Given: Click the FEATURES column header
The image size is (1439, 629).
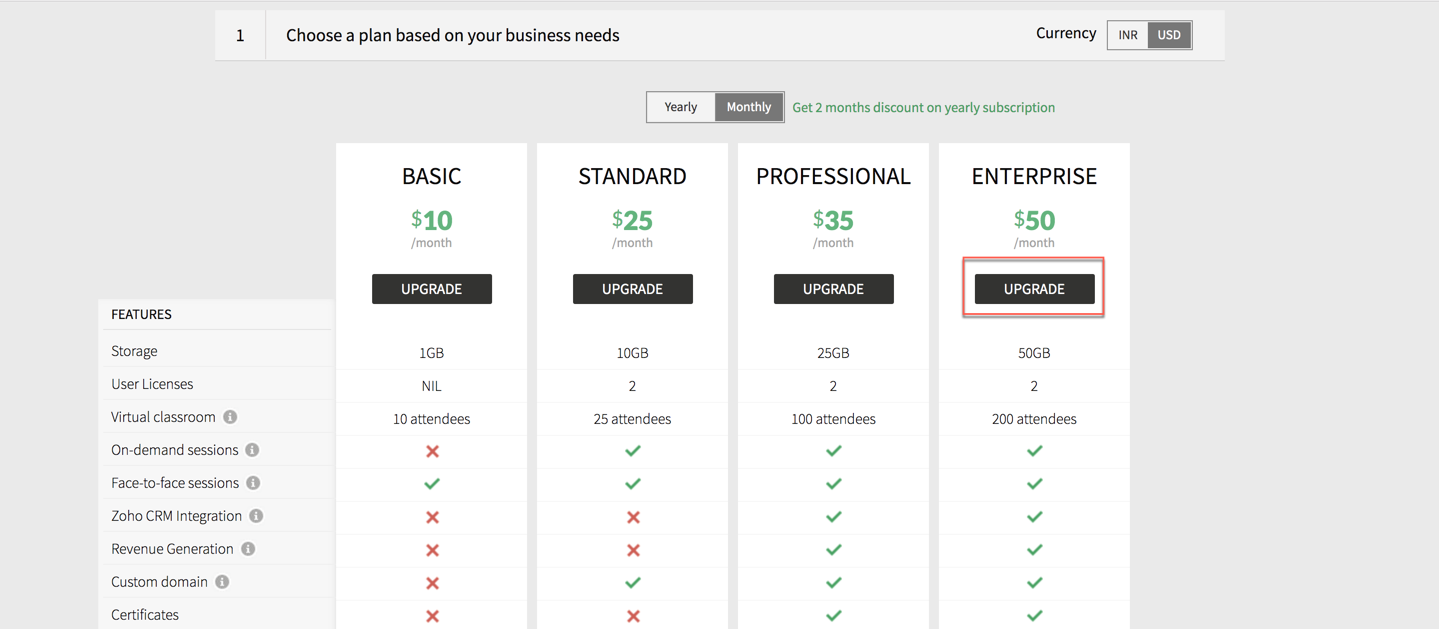Looking at the screenshot, I should pos(142,314).
